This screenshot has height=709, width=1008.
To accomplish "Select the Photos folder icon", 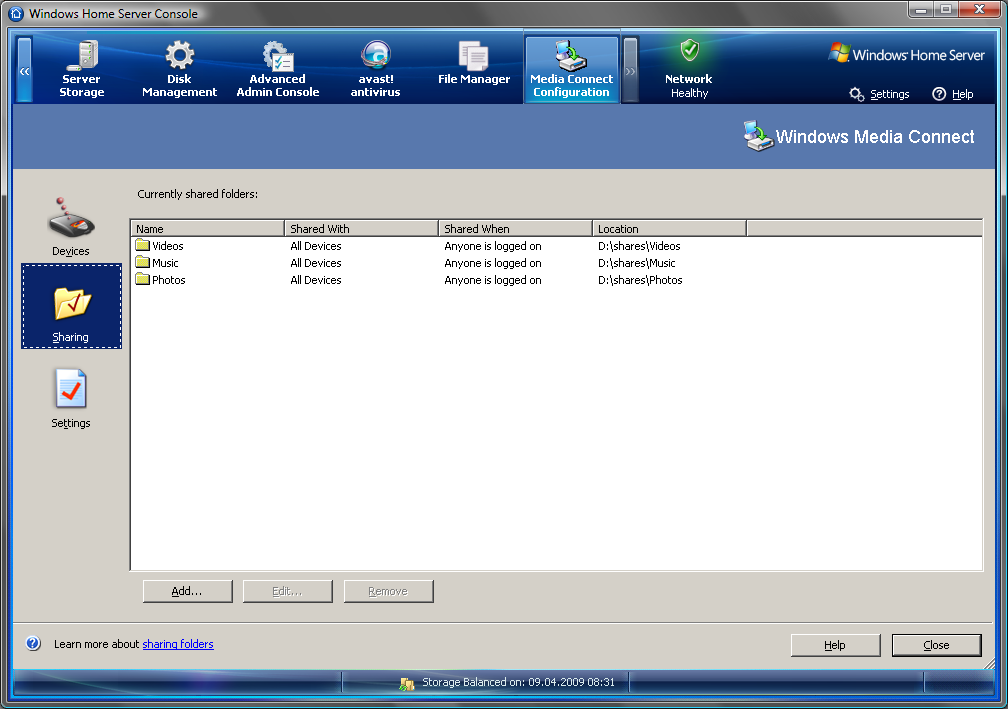I will pyautogui.click(x=143, y=279).
